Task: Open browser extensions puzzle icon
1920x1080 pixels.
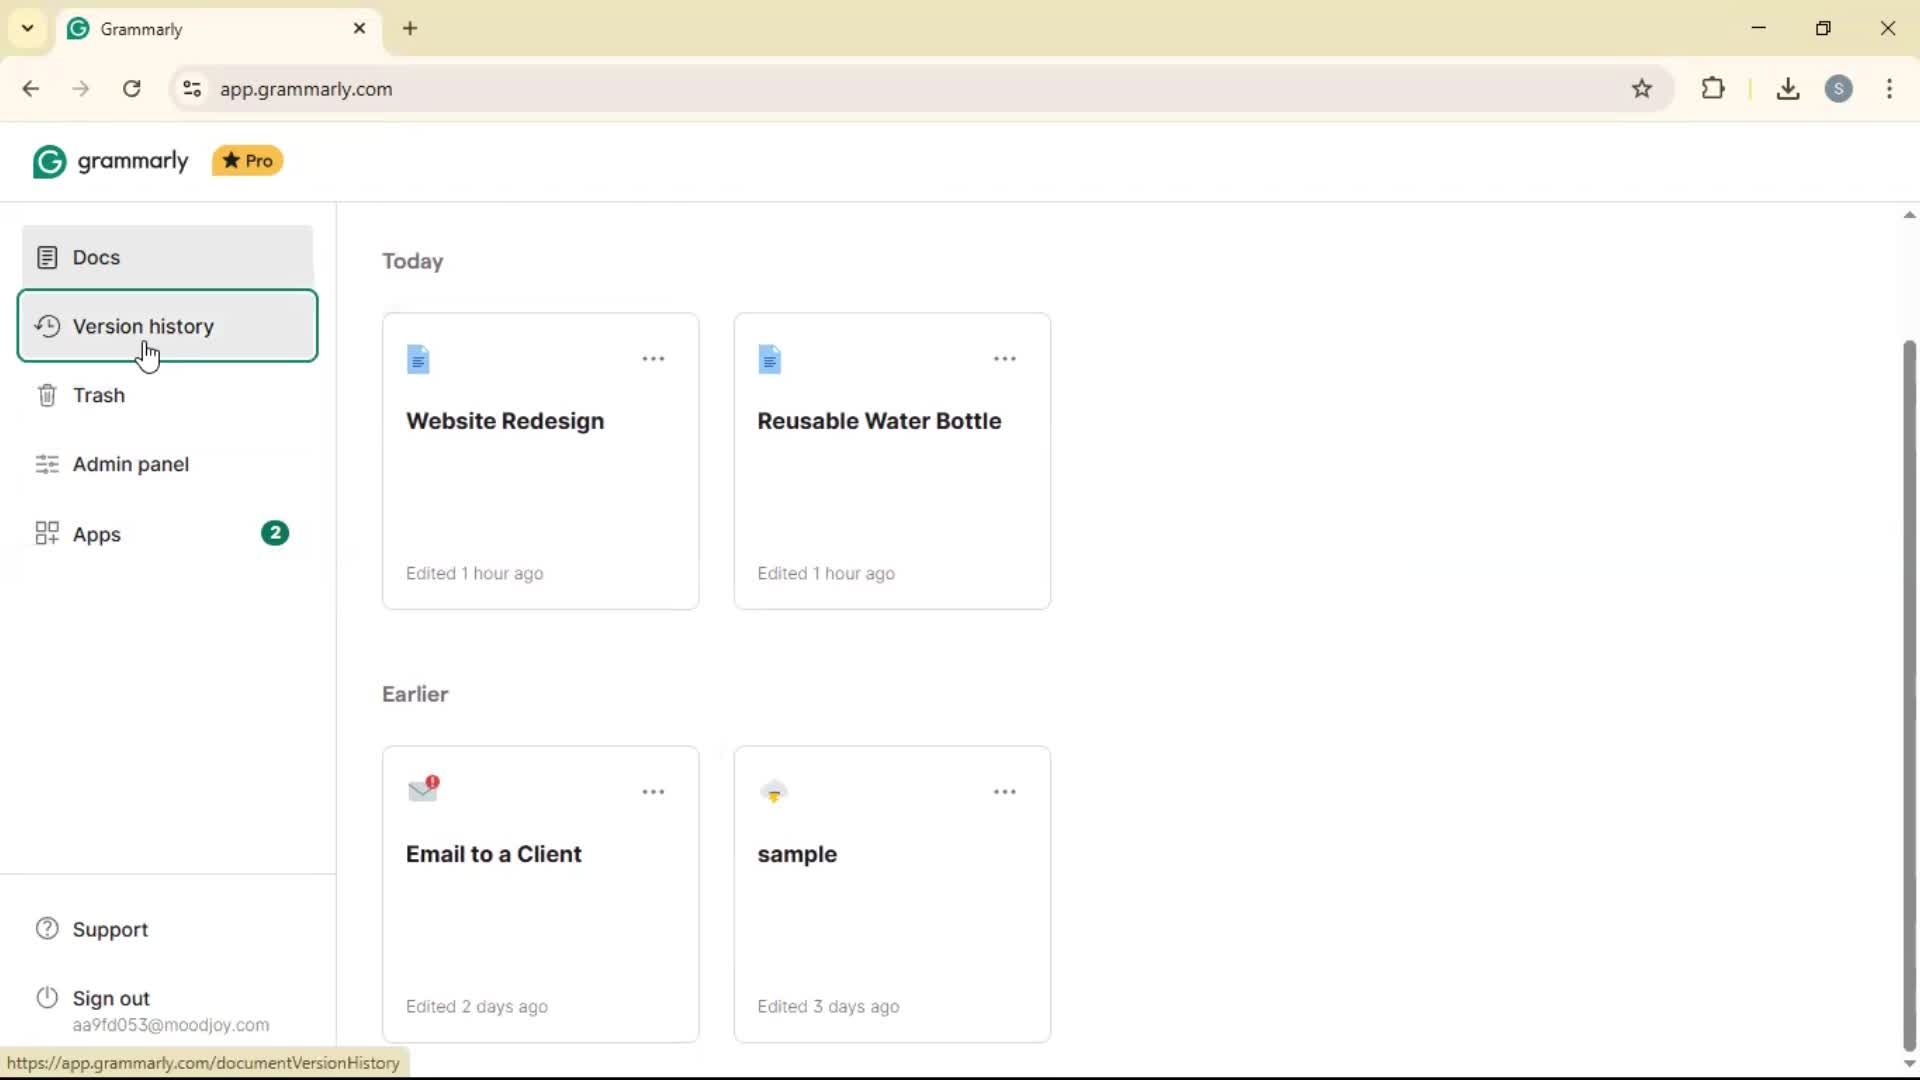Action: pyautogui.click(x=1713, y=89)
